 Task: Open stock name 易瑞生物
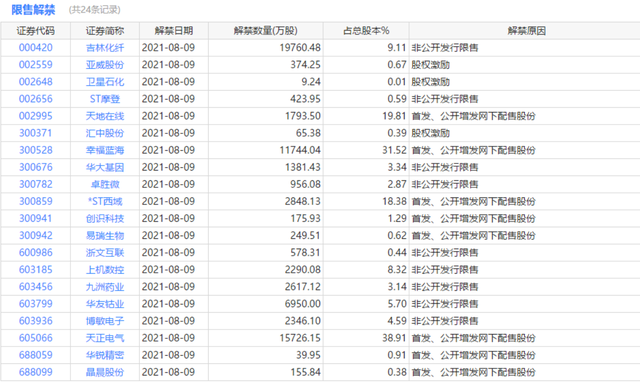click(x=105, y=236)
